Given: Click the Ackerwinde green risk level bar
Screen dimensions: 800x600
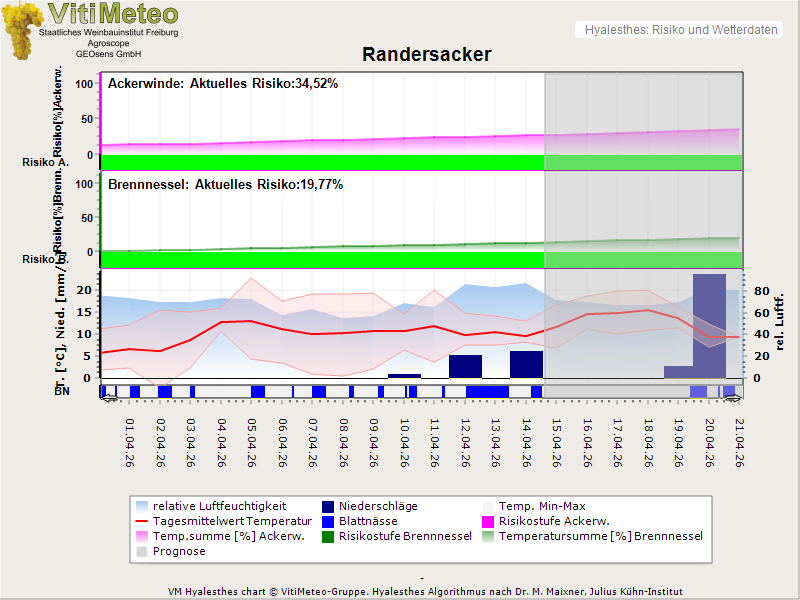Looking at the screenshot, I should click(320, 162).
